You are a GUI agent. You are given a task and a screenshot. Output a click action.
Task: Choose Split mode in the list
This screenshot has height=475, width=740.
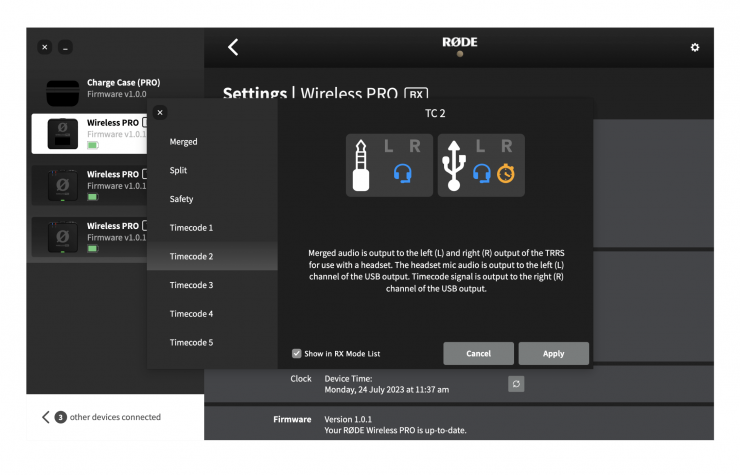(x=178, y=171)
